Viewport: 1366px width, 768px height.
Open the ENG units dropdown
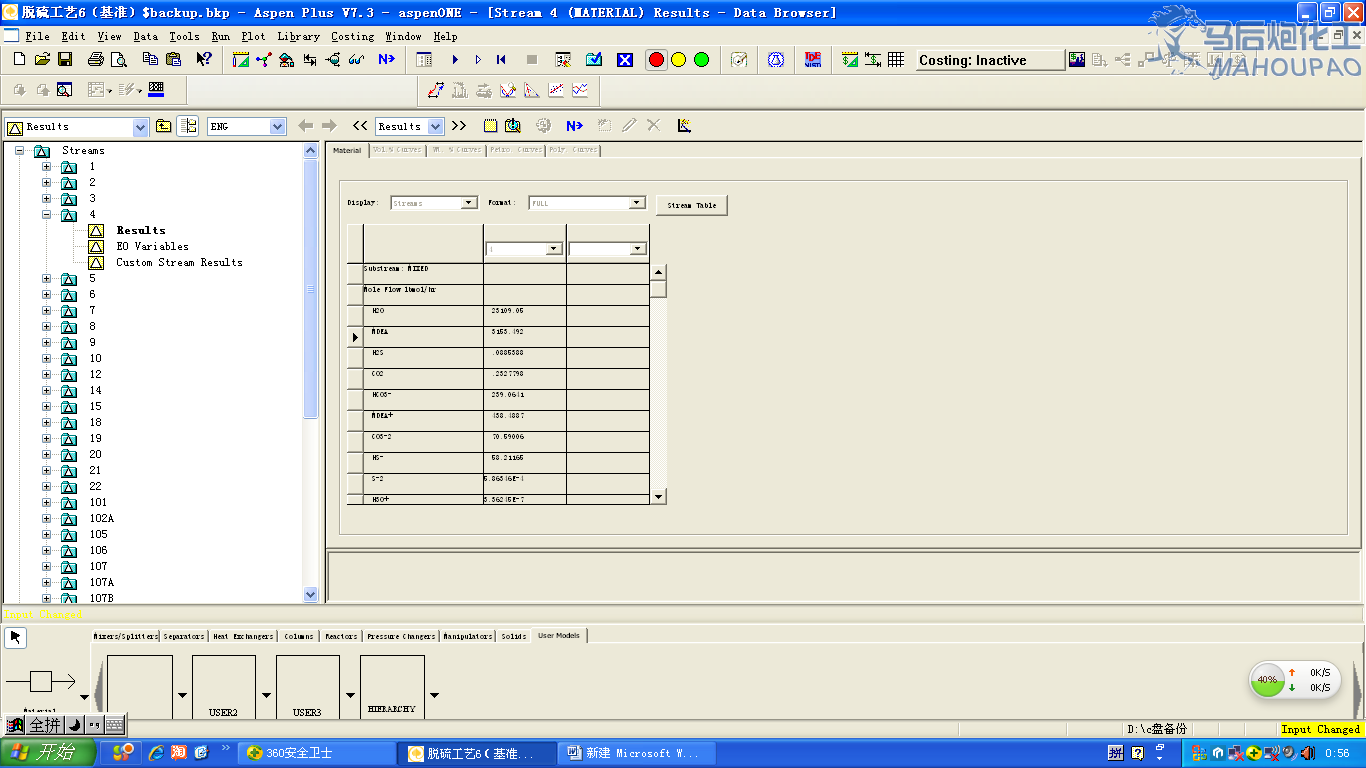(277, 127)
